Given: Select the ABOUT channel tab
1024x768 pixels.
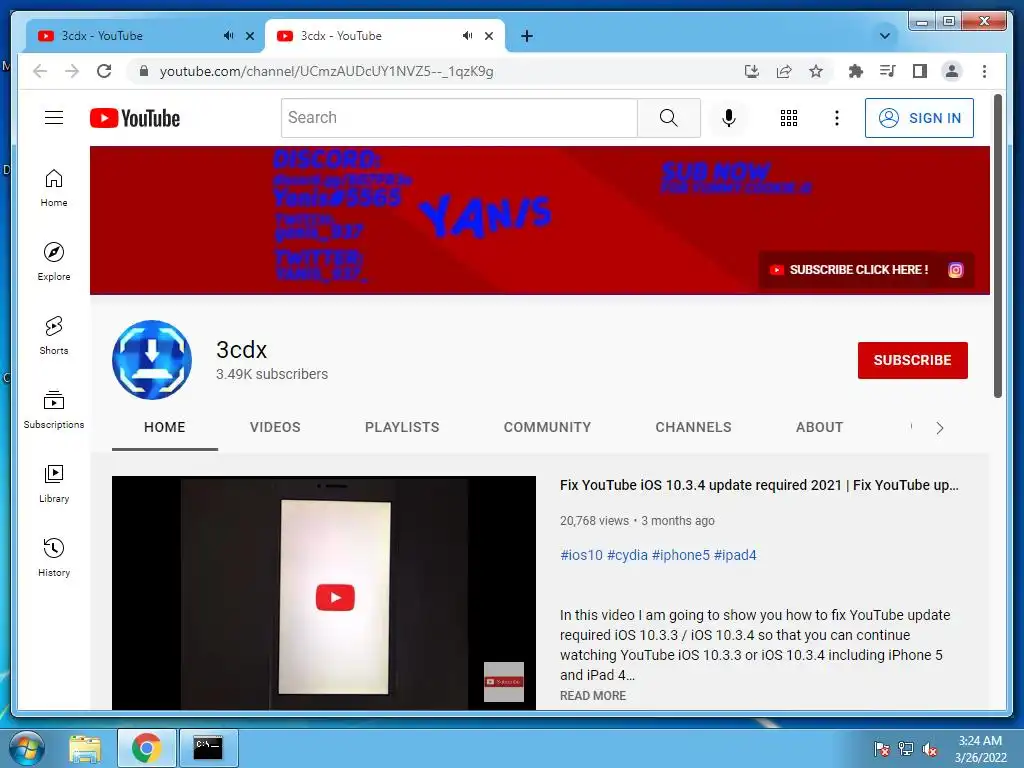Looking at the screenshot, I should tap(820, 427).
